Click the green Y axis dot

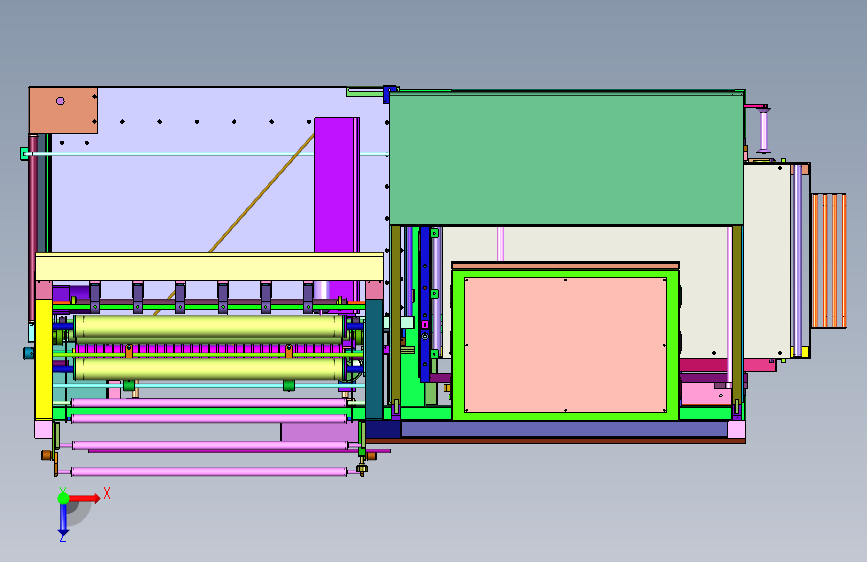[63, 498]
